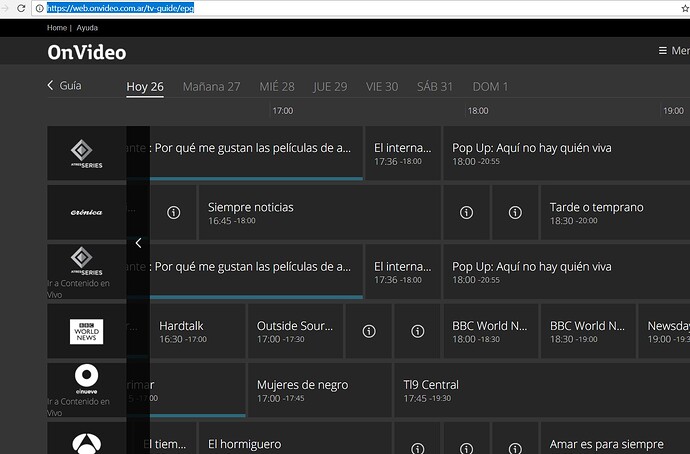Bookmark page with the star icon
The height and width of the screenshot is (454, 690).
click(x=685, y=8)
